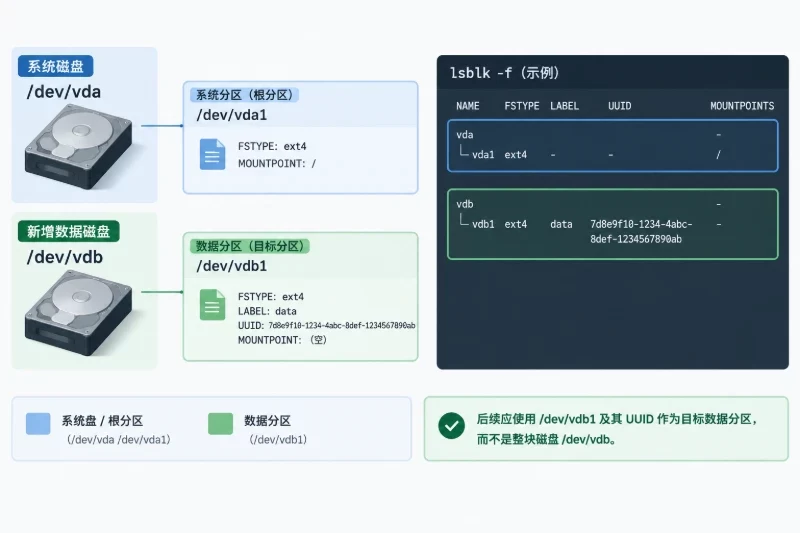Click ext4 in the vdb1 terminal row

[x=516, y=224]
